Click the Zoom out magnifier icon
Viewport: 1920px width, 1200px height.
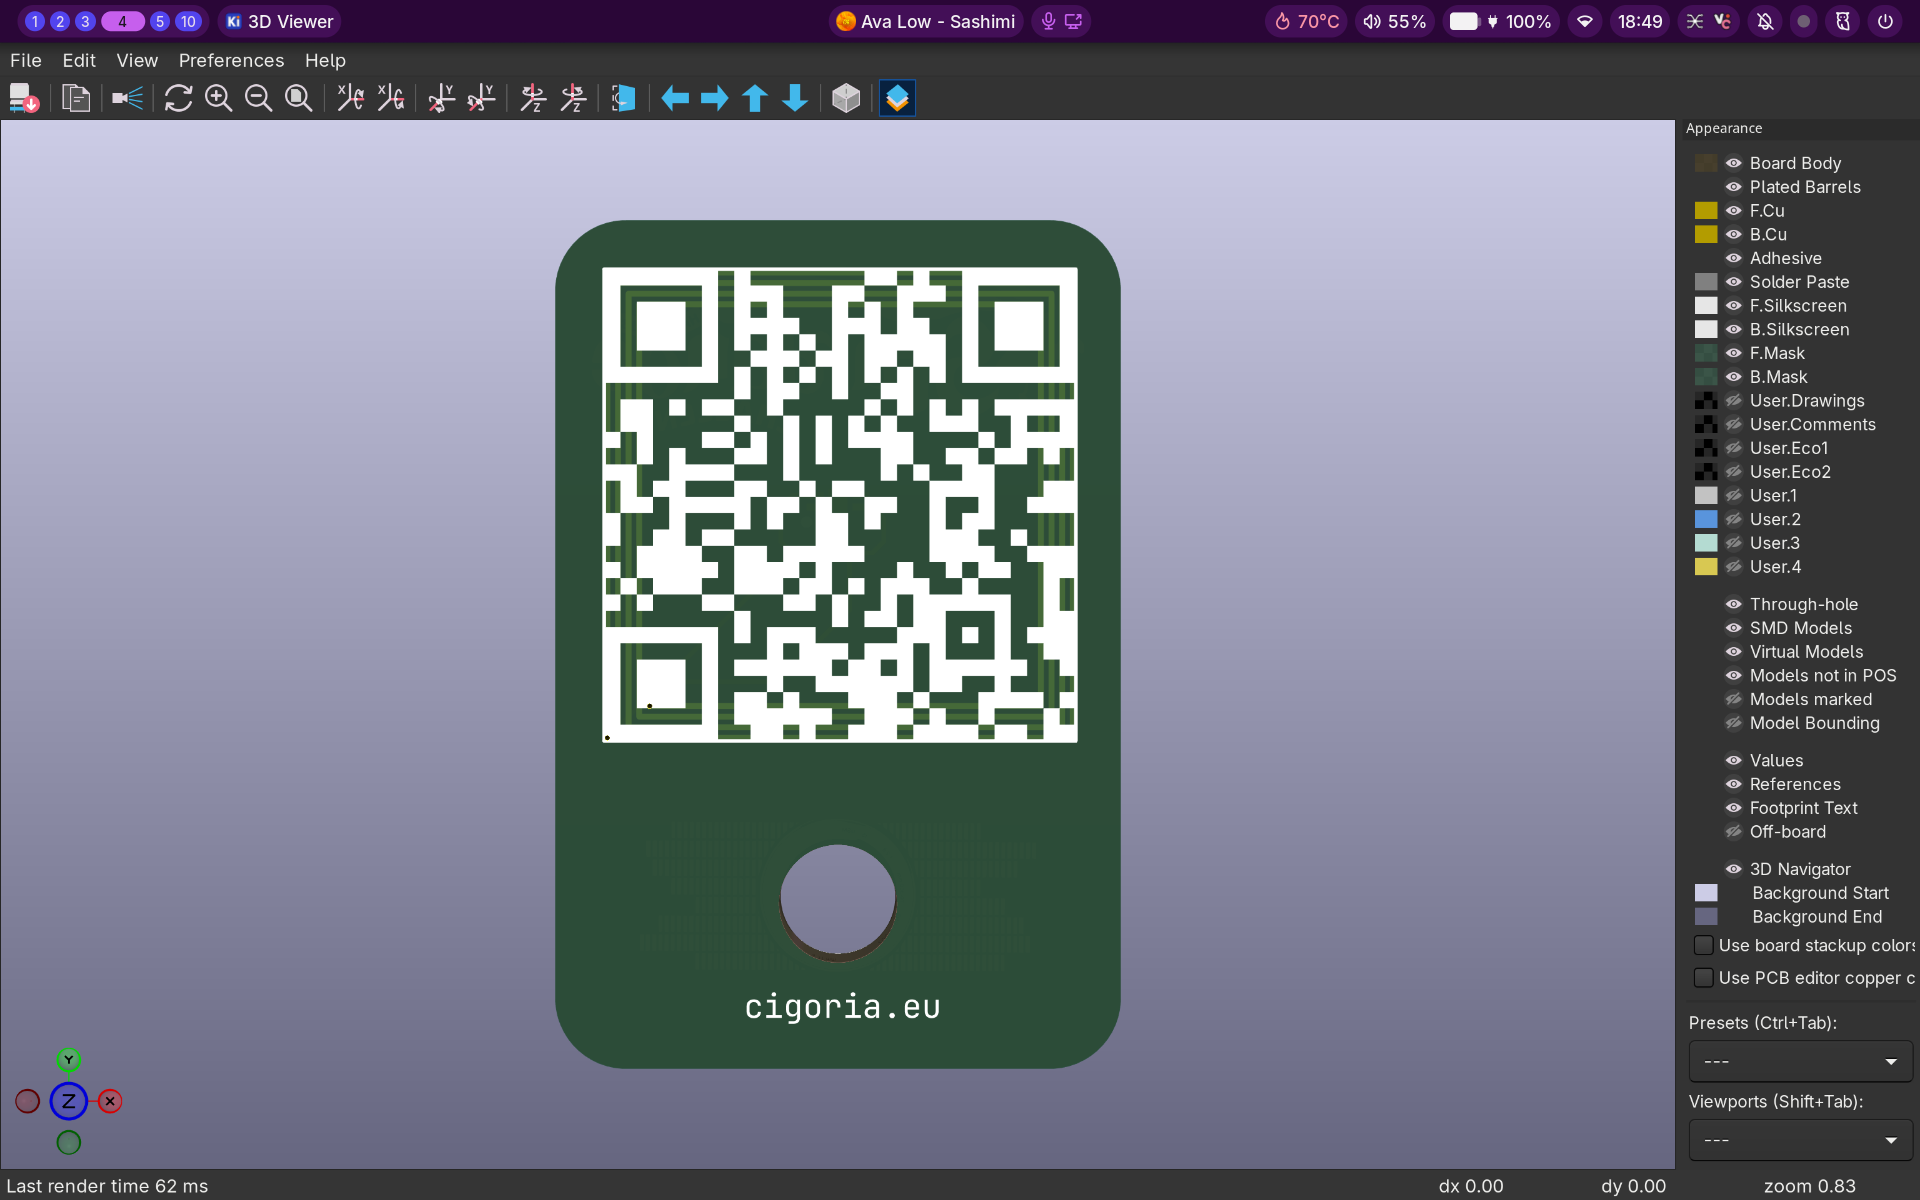(258, 98)
